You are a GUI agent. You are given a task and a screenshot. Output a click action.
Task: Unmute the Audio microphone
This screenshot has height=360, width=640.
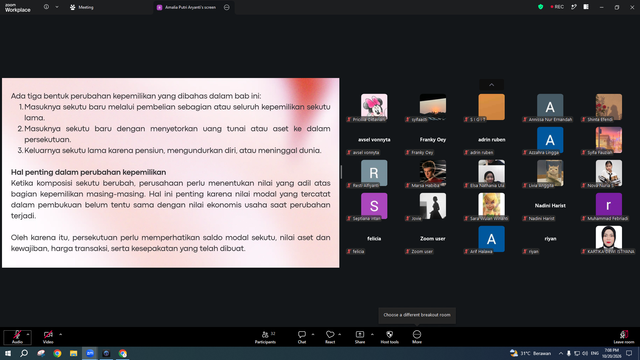[x=17, y=337]
